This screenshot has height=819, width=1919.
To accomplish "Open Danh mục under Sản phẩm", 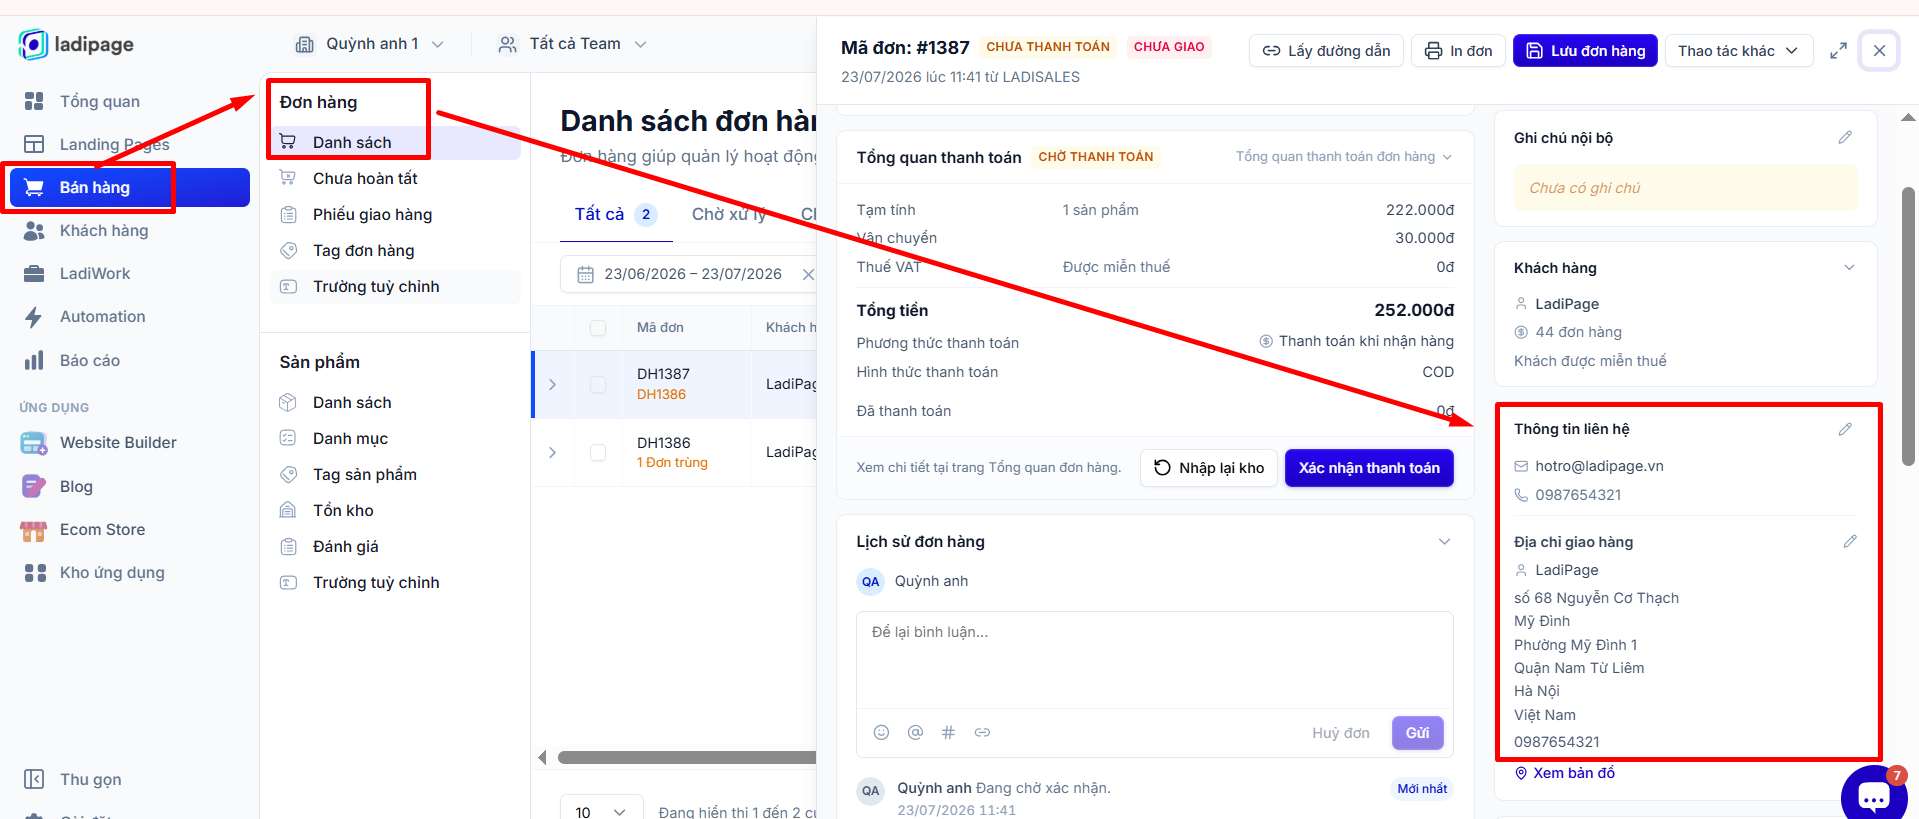I will pos(350,438).
